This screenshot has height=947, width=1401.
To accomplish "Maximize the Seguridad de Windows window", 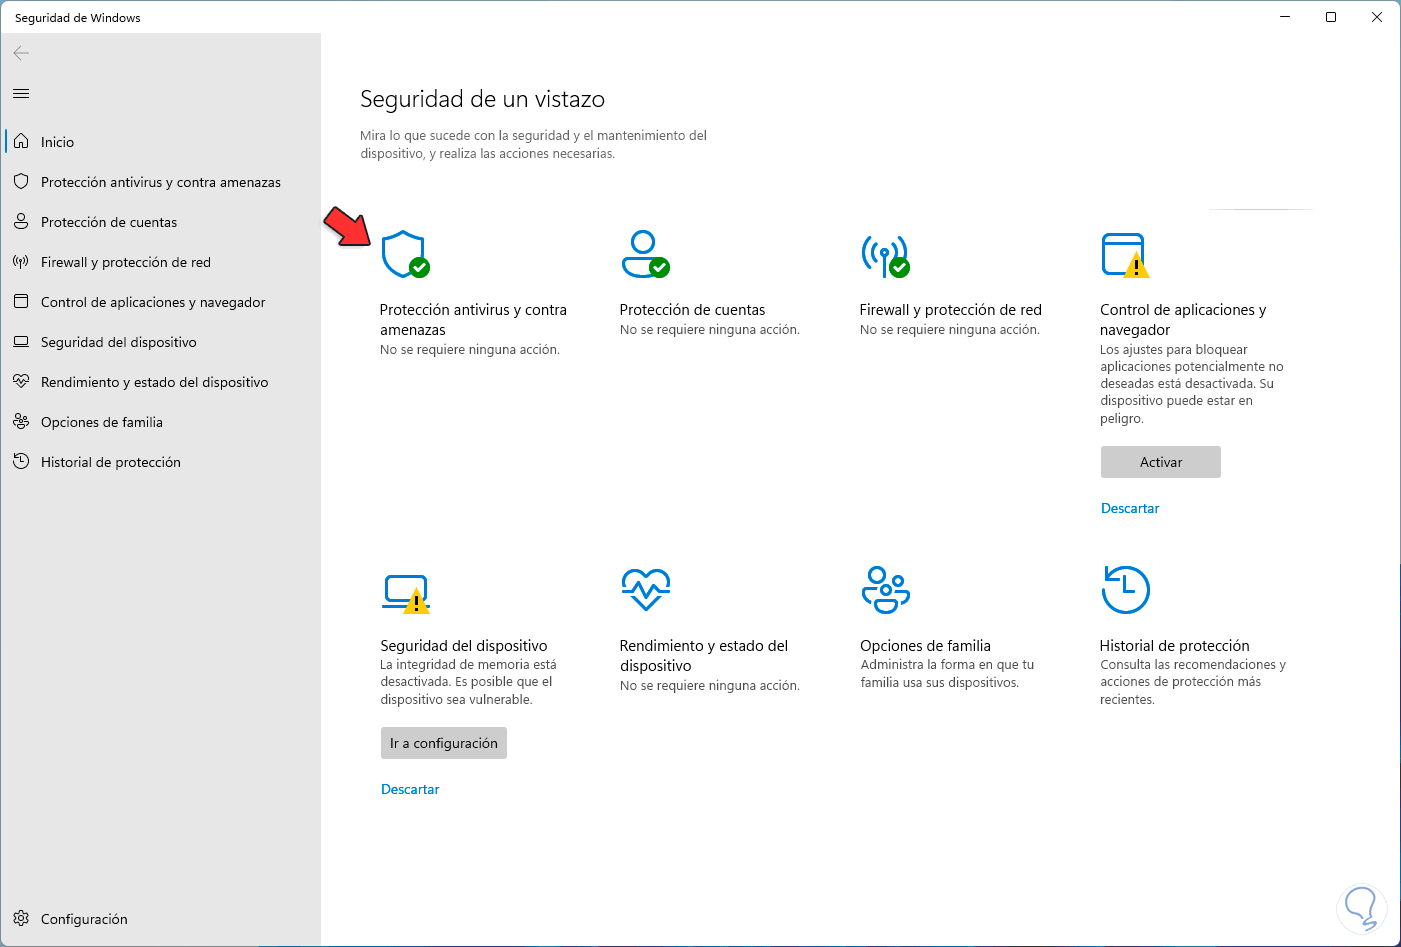I will (1331, 17).
